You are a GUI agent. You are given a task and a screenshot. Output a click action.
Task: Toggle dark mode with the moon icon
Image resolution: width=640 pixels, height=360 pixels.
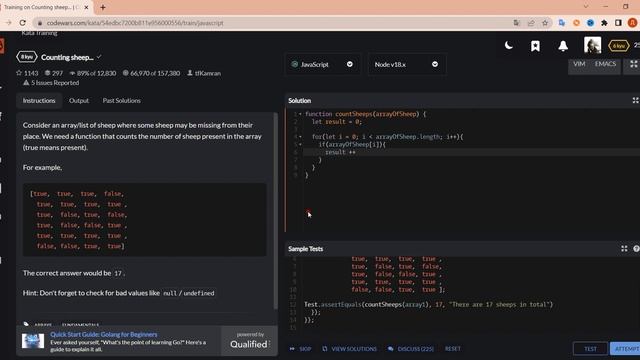[x=509, y=45]
